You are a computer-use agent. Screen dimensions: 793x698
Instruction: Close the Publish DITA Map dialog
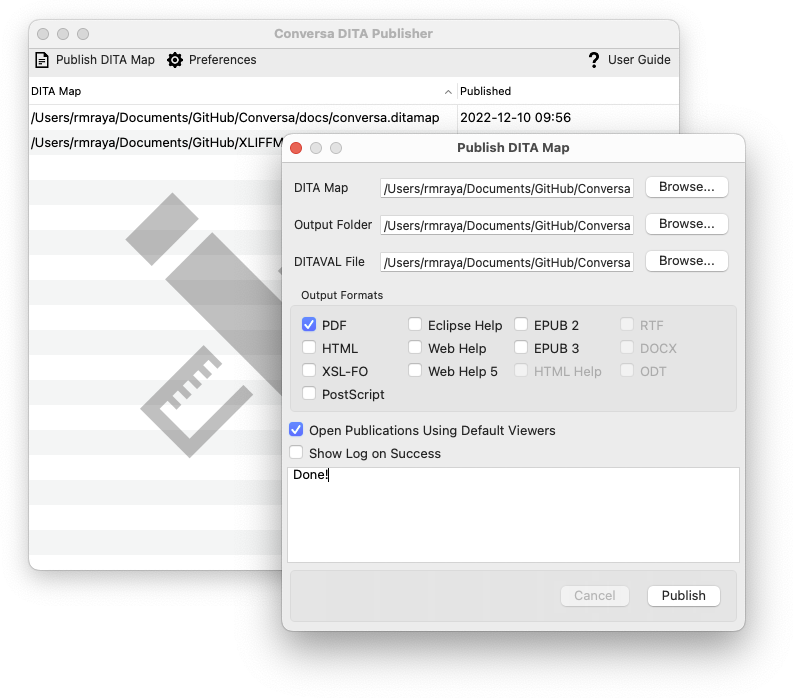pos(296,148)
